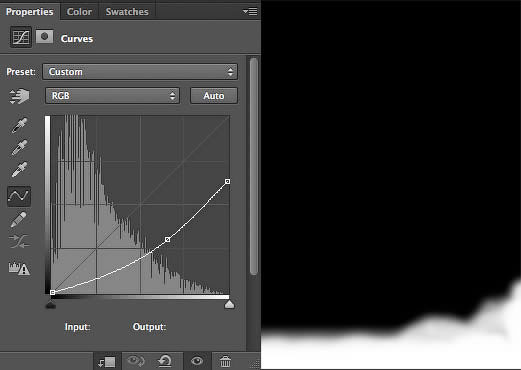The width and height of the screenshot is (521, 370).
Task: Reset the adjustment to defaults
Action: [165, 361]
